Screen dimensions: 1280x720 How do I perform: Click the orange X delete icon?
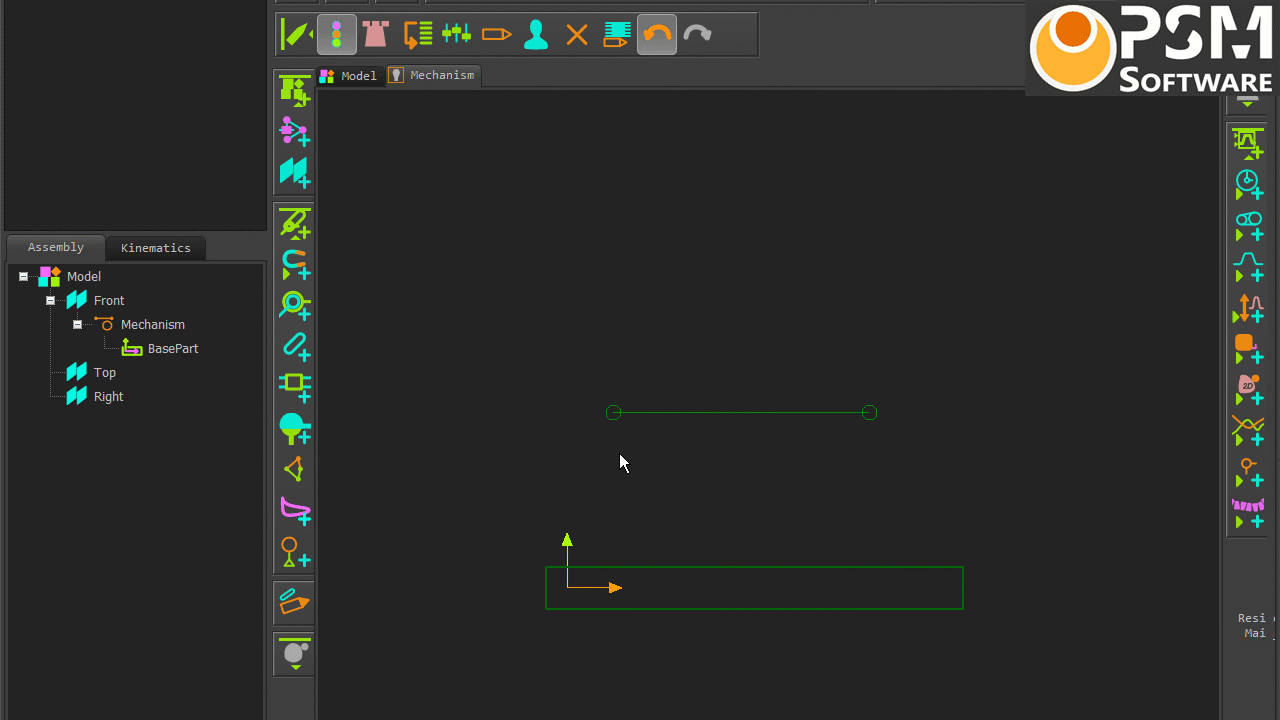coord(577,35)
